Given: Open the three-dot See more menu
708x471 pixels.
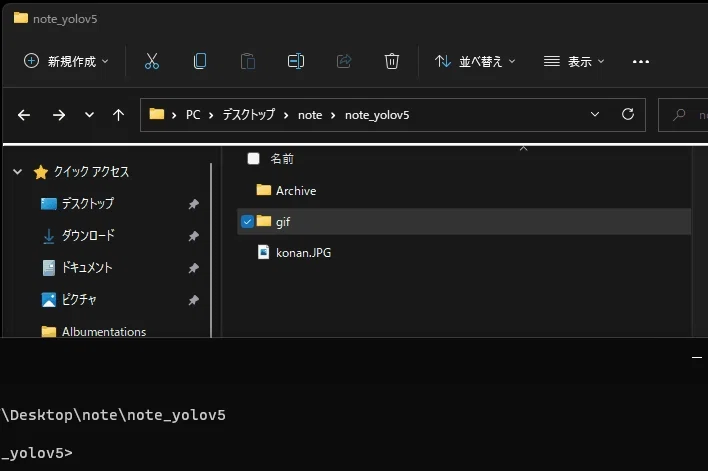Looking at the screenshot, I should pos(641,61).
